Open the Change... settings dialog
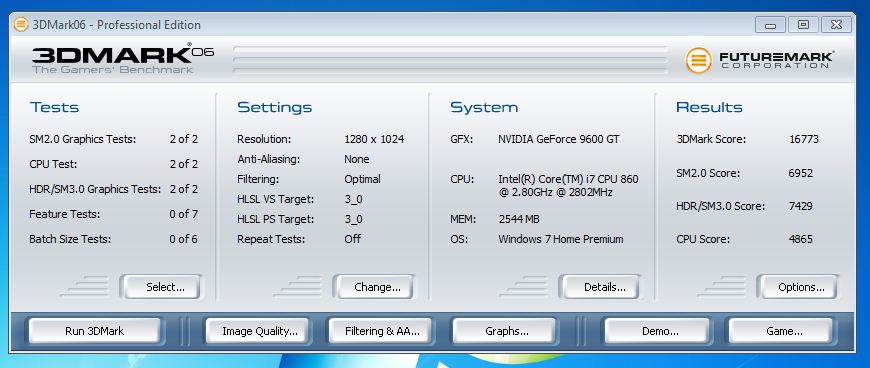This screenshot has height=368, width=870. click(374, 287)
